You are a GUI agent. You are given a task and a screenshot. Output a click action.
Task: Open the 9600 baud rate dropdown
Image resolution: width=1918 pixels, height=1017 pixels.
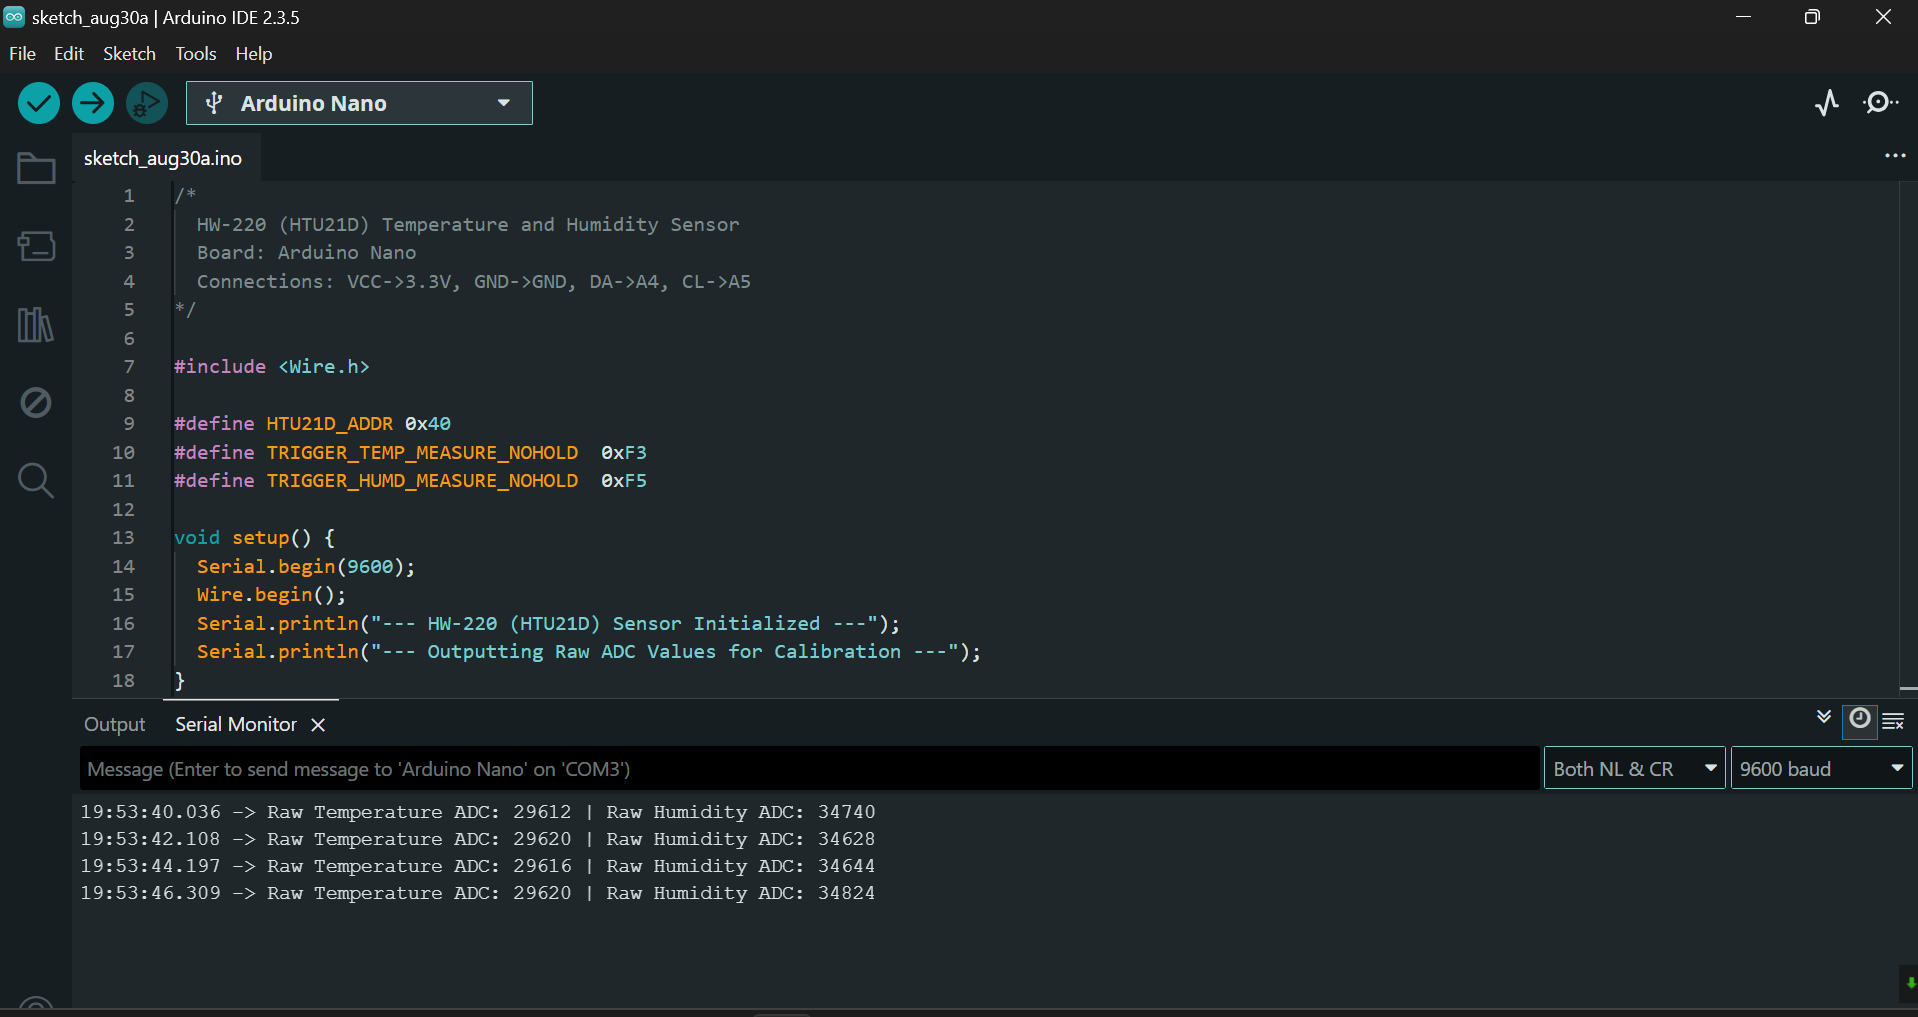point(1821,769)
